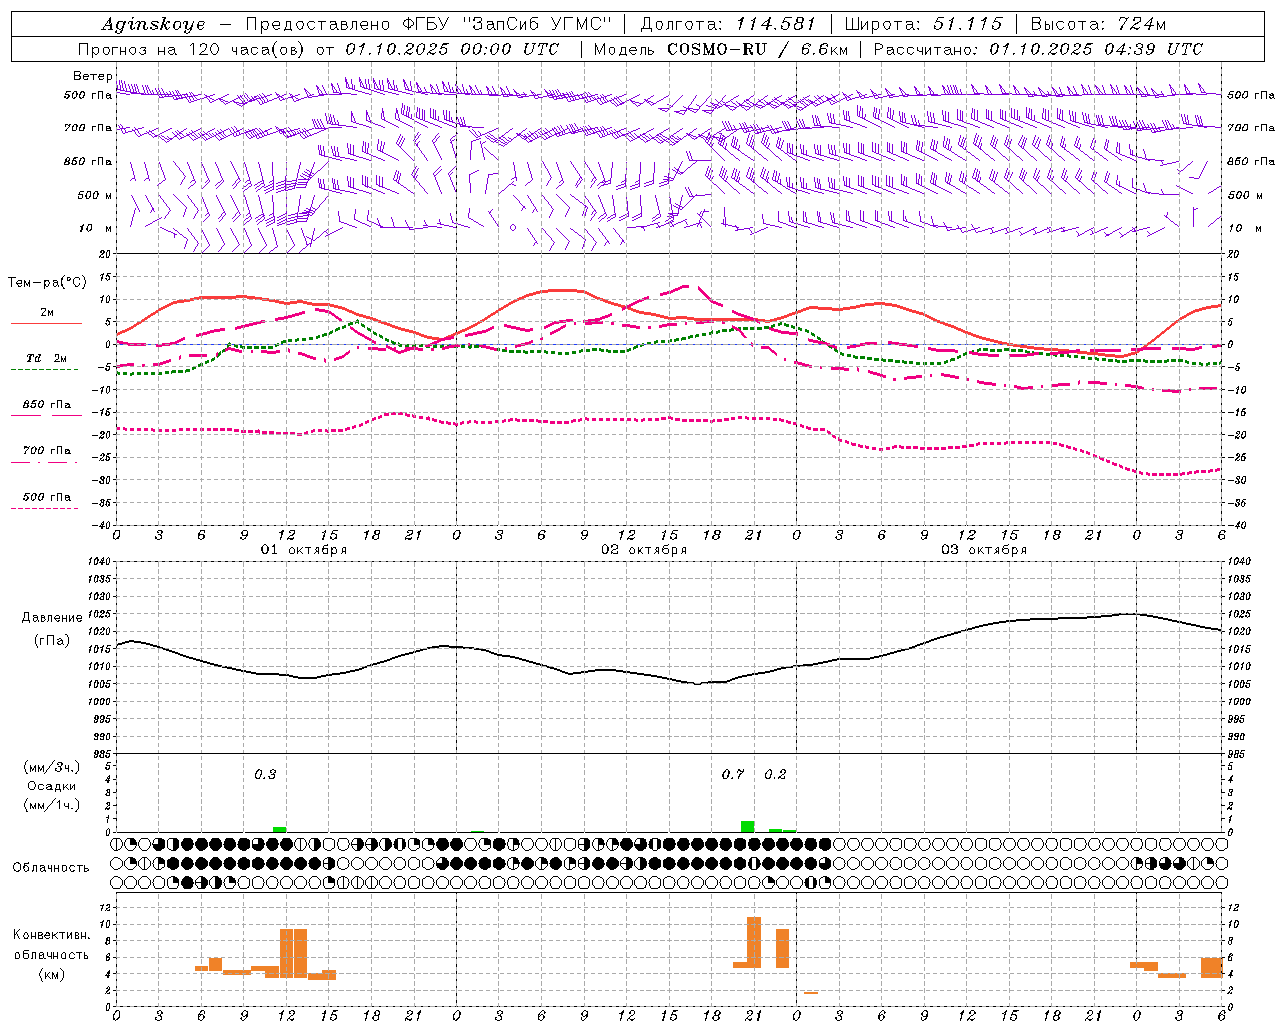This screenshot has height=1024, width=1280.
Task: Click the (мм/3ч.) precipitation unit label
Action: click(52, 767)
